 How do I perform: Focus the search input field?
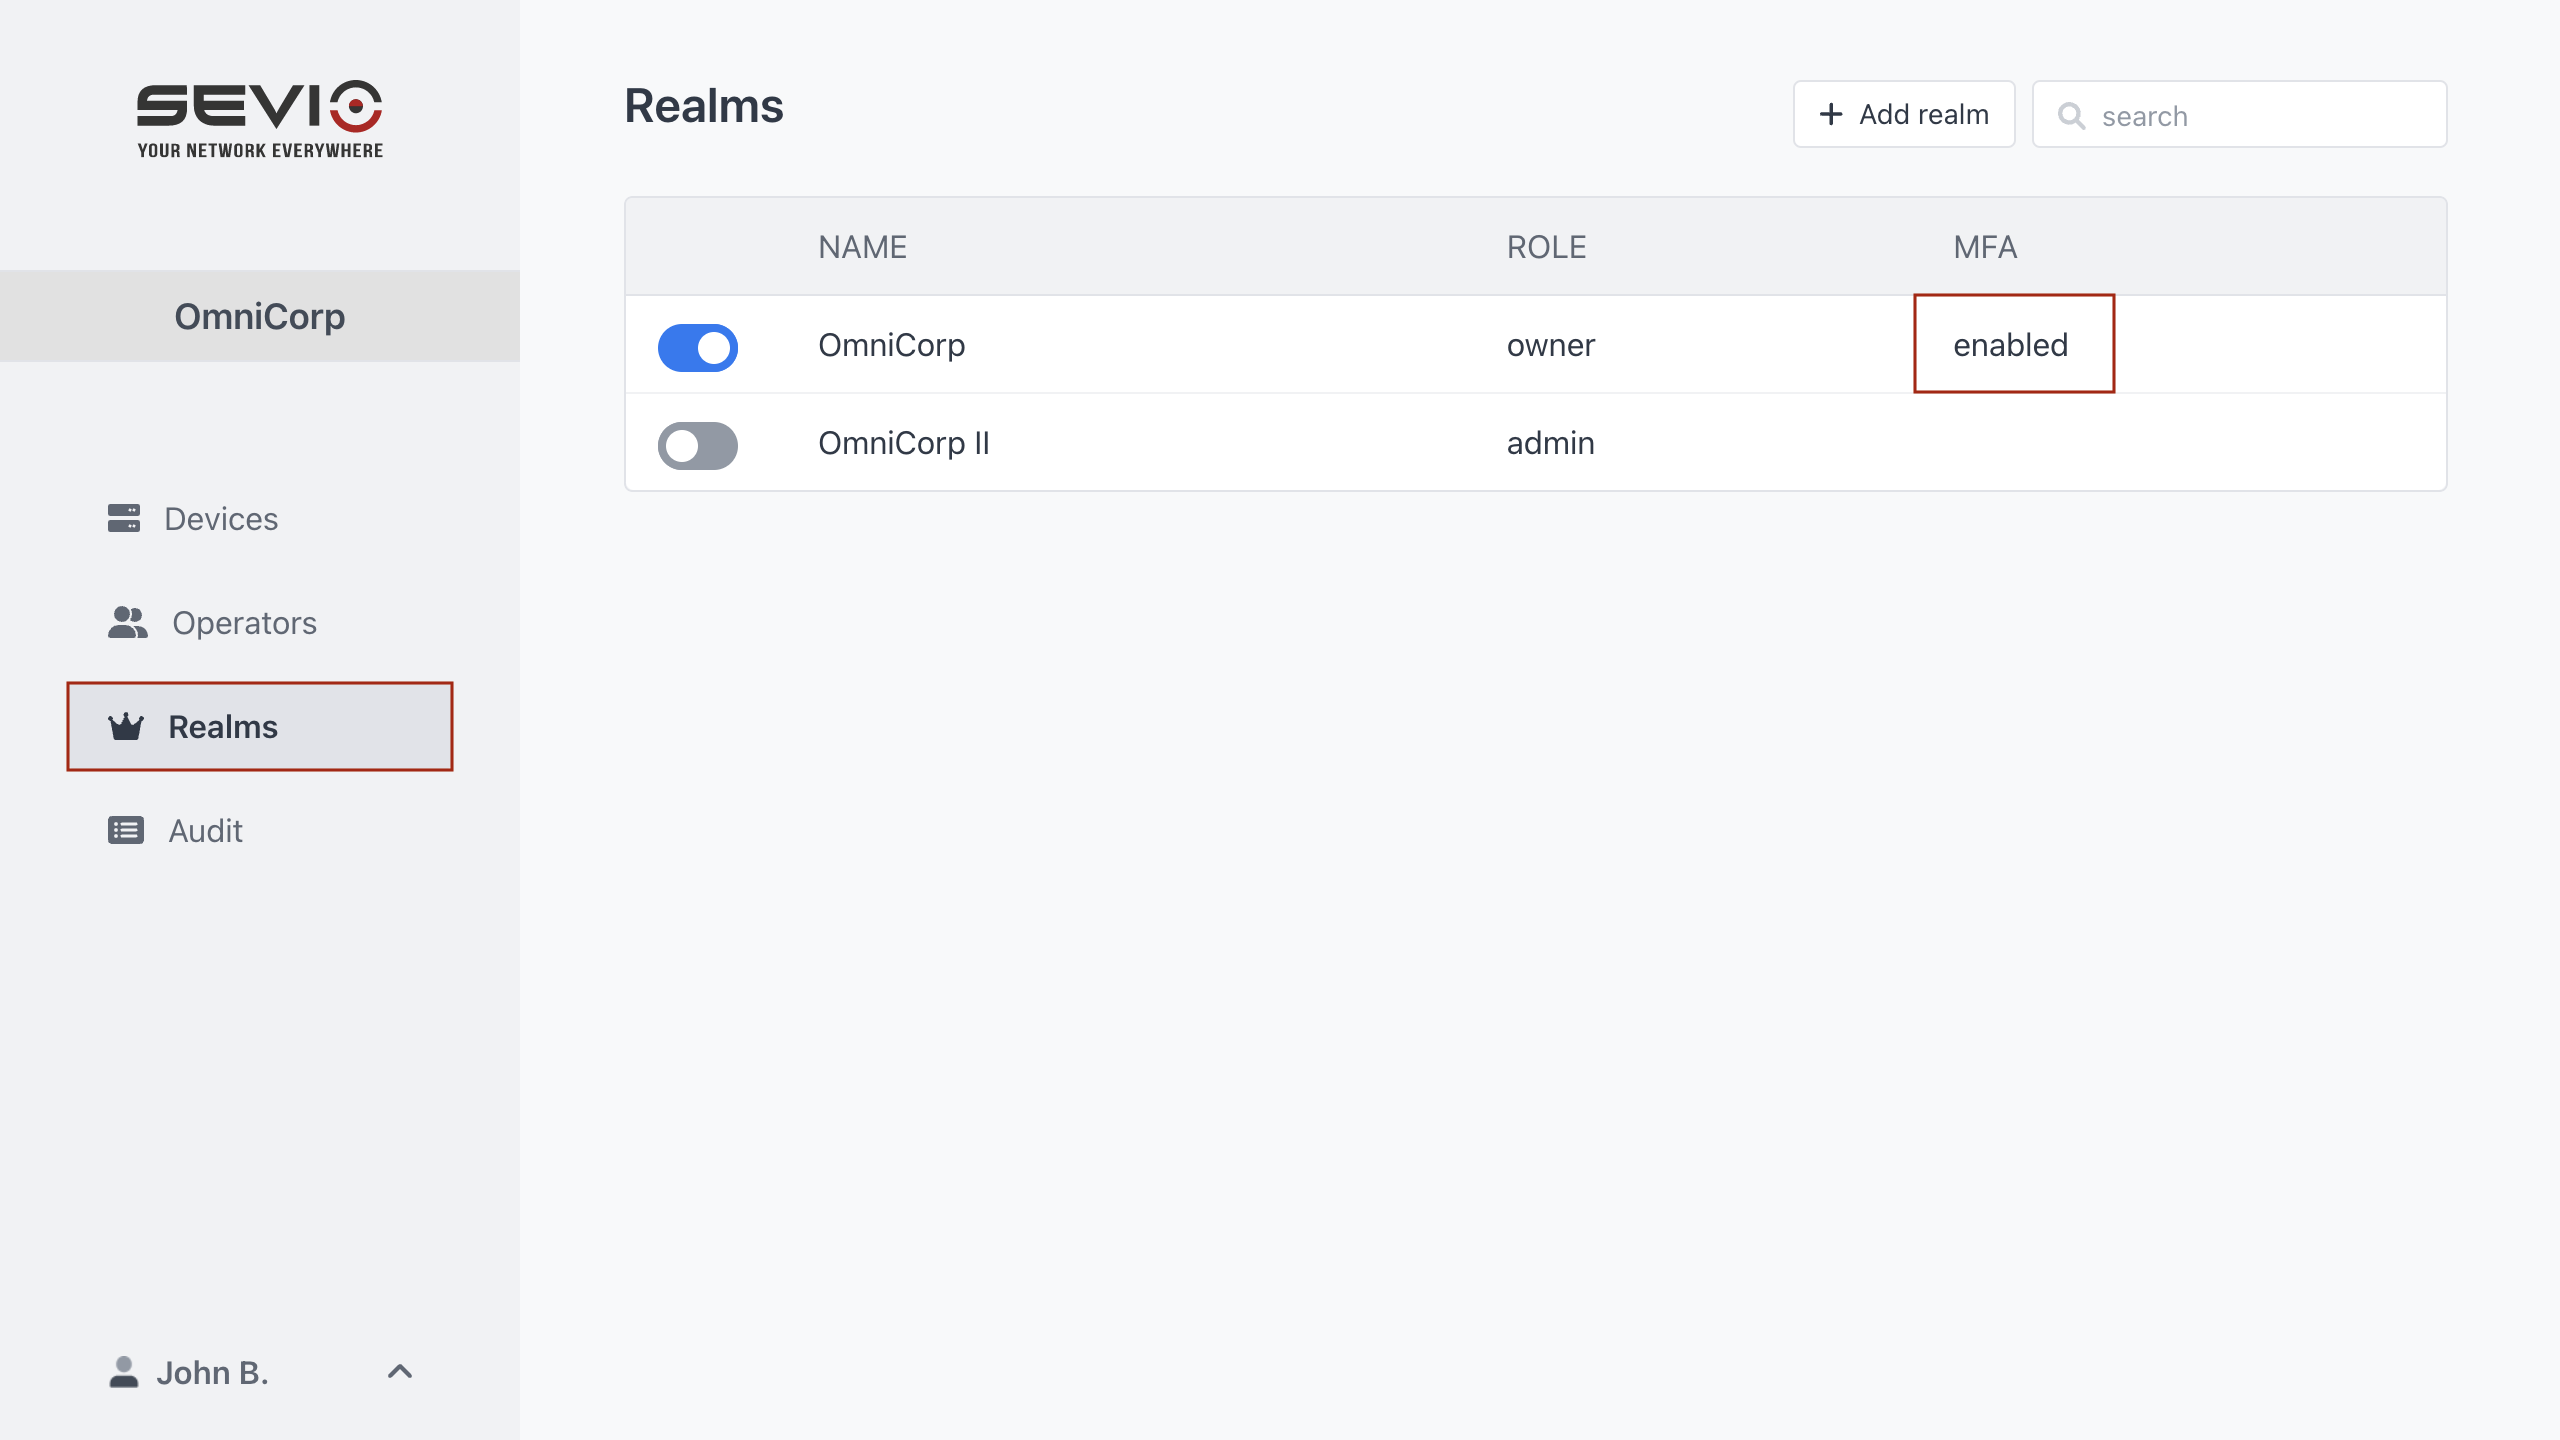click(2262, 116)
